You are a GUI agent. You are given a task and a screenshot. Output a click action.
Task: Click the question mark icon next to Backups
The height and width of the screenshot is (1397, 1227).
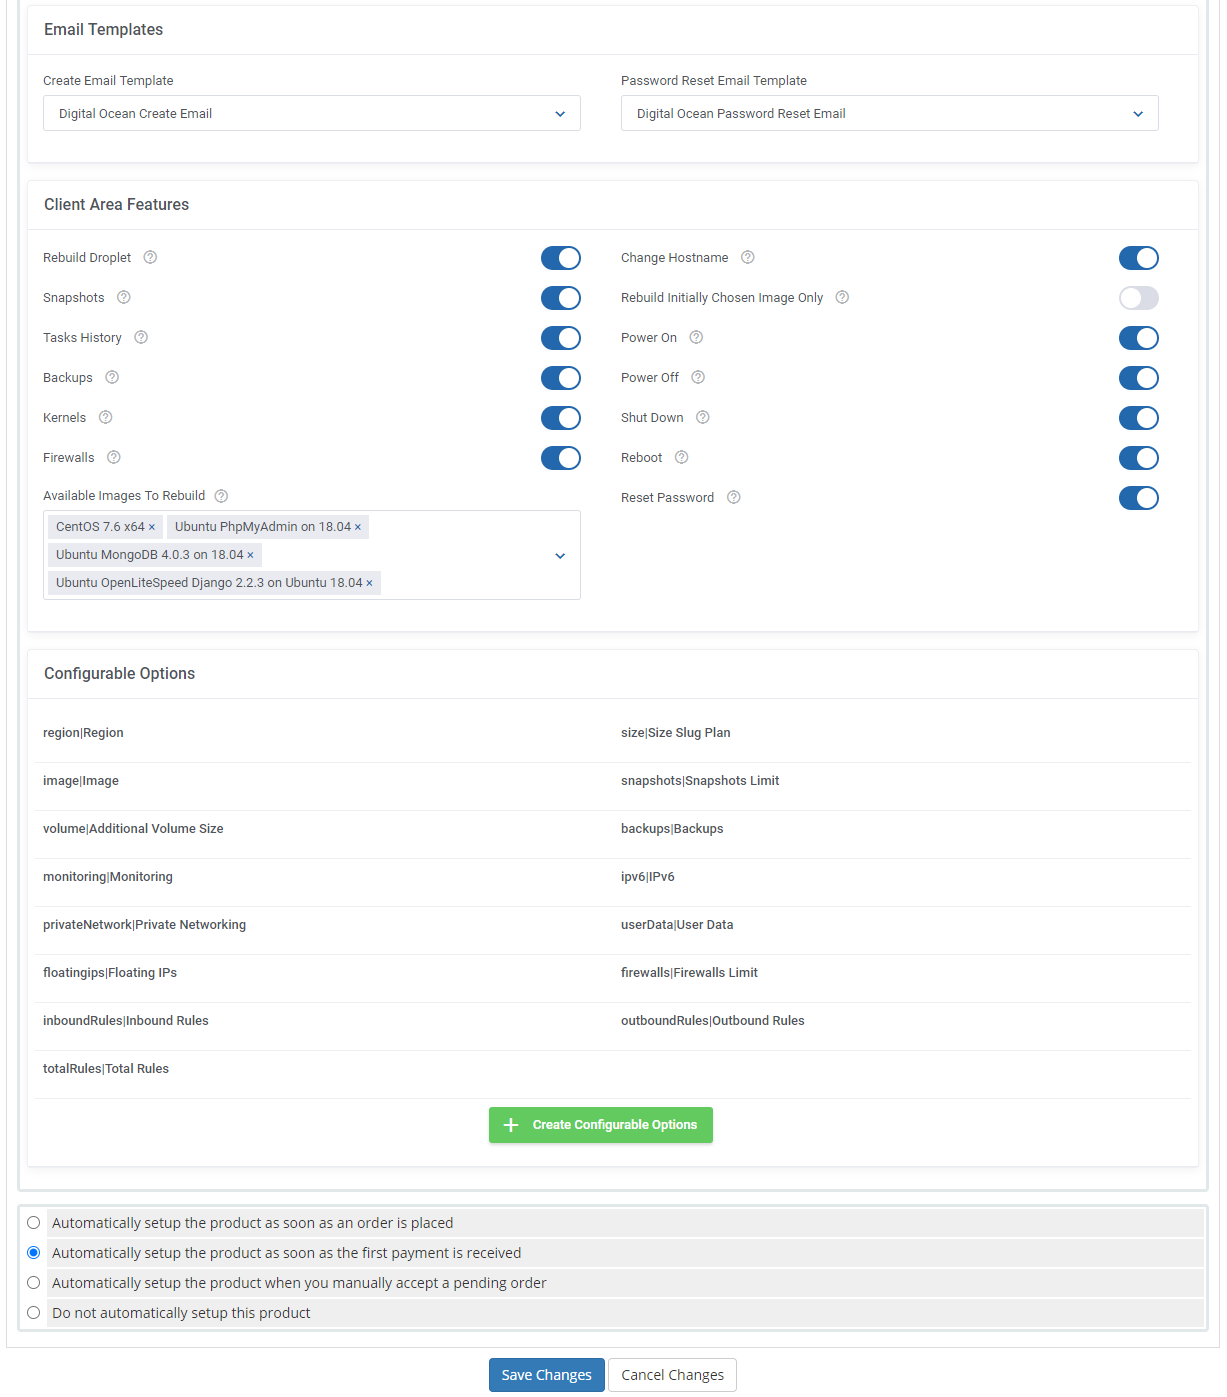(x=111, y=378)
